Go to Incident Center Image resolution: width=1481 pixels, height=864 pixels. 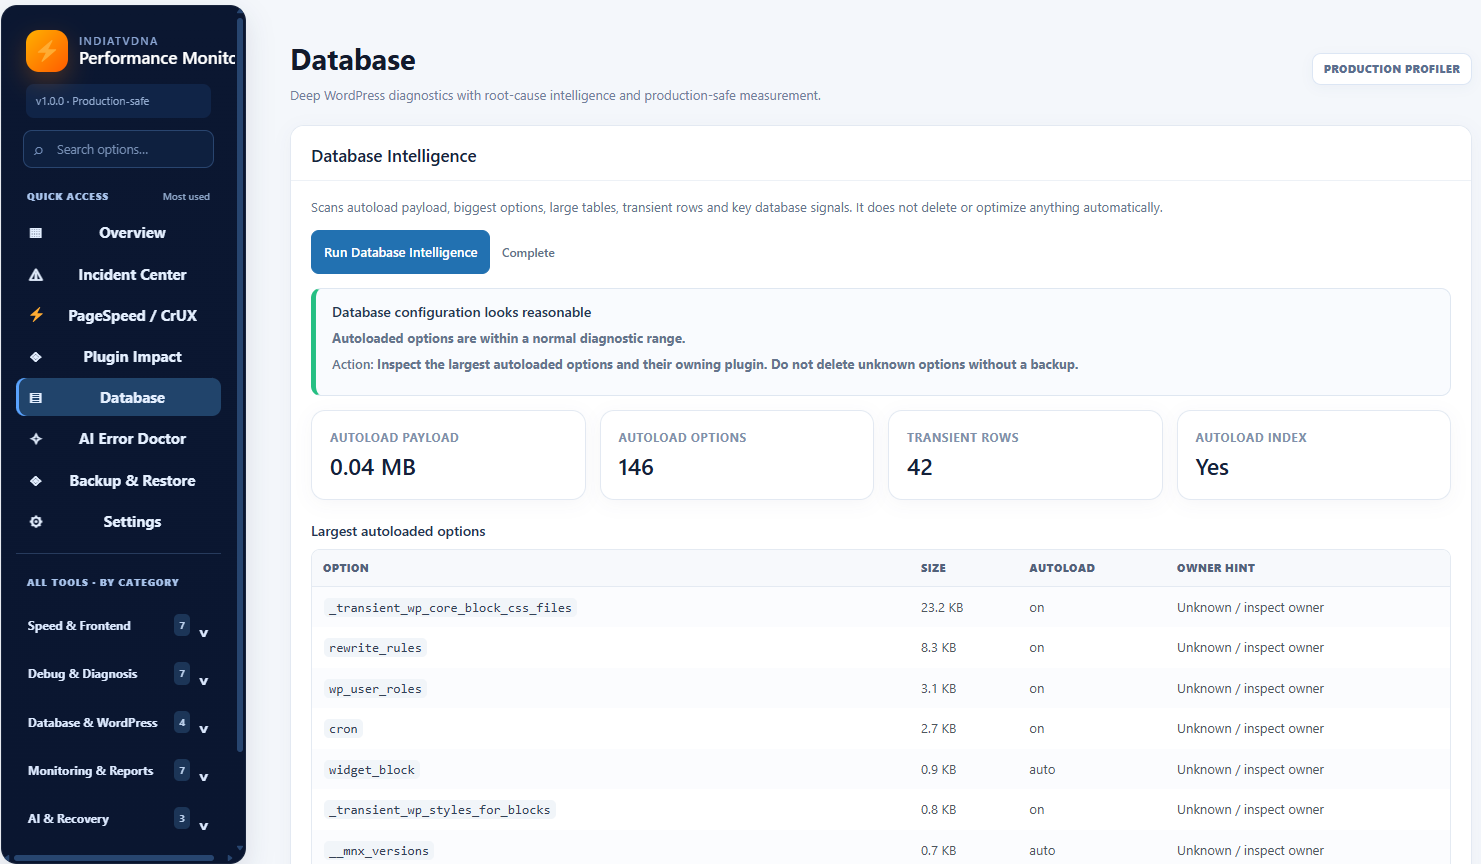point(119,275)
